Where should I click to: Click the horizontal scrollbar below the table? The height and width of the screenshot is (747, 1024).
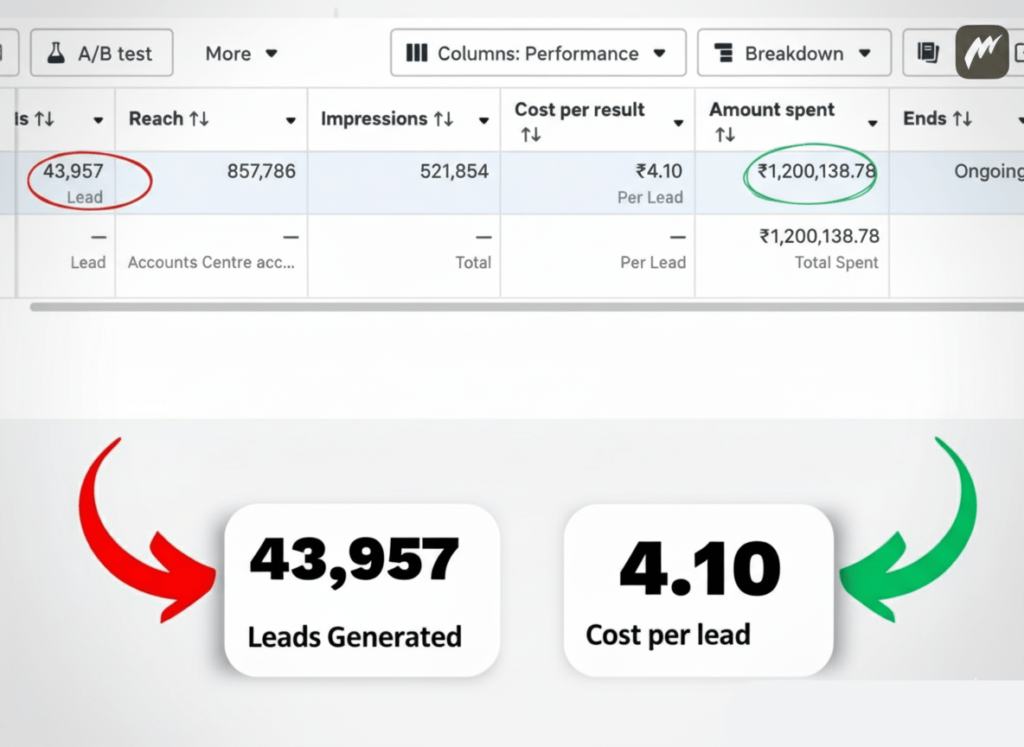[x=500, y=306]
